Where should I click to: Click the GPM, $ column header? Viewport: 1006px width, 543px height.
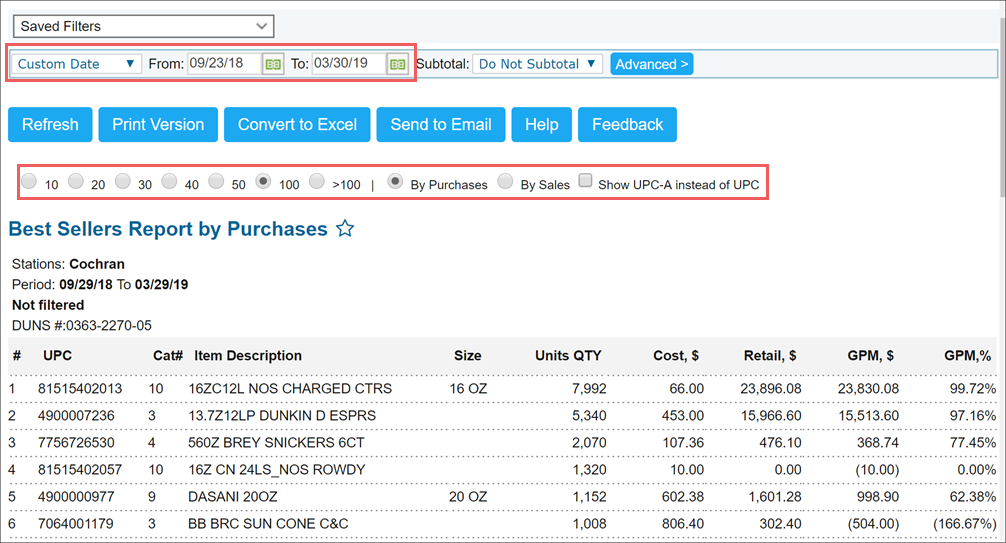(x=871, y=356)
